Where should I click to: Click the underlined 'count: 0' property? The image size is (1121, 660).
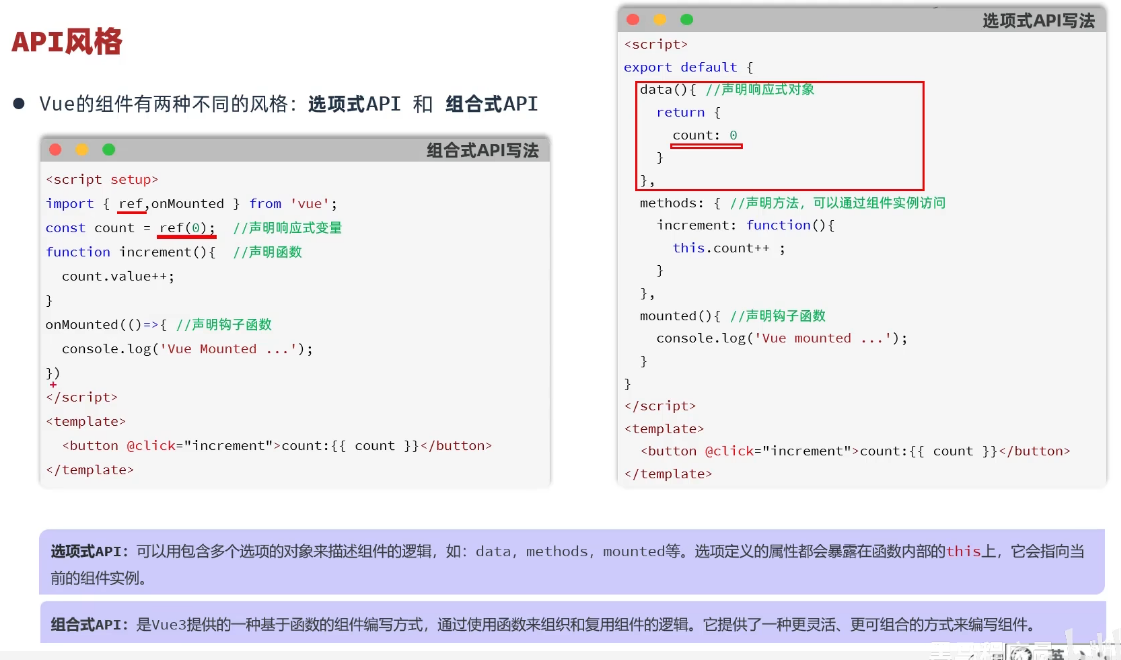705,135
